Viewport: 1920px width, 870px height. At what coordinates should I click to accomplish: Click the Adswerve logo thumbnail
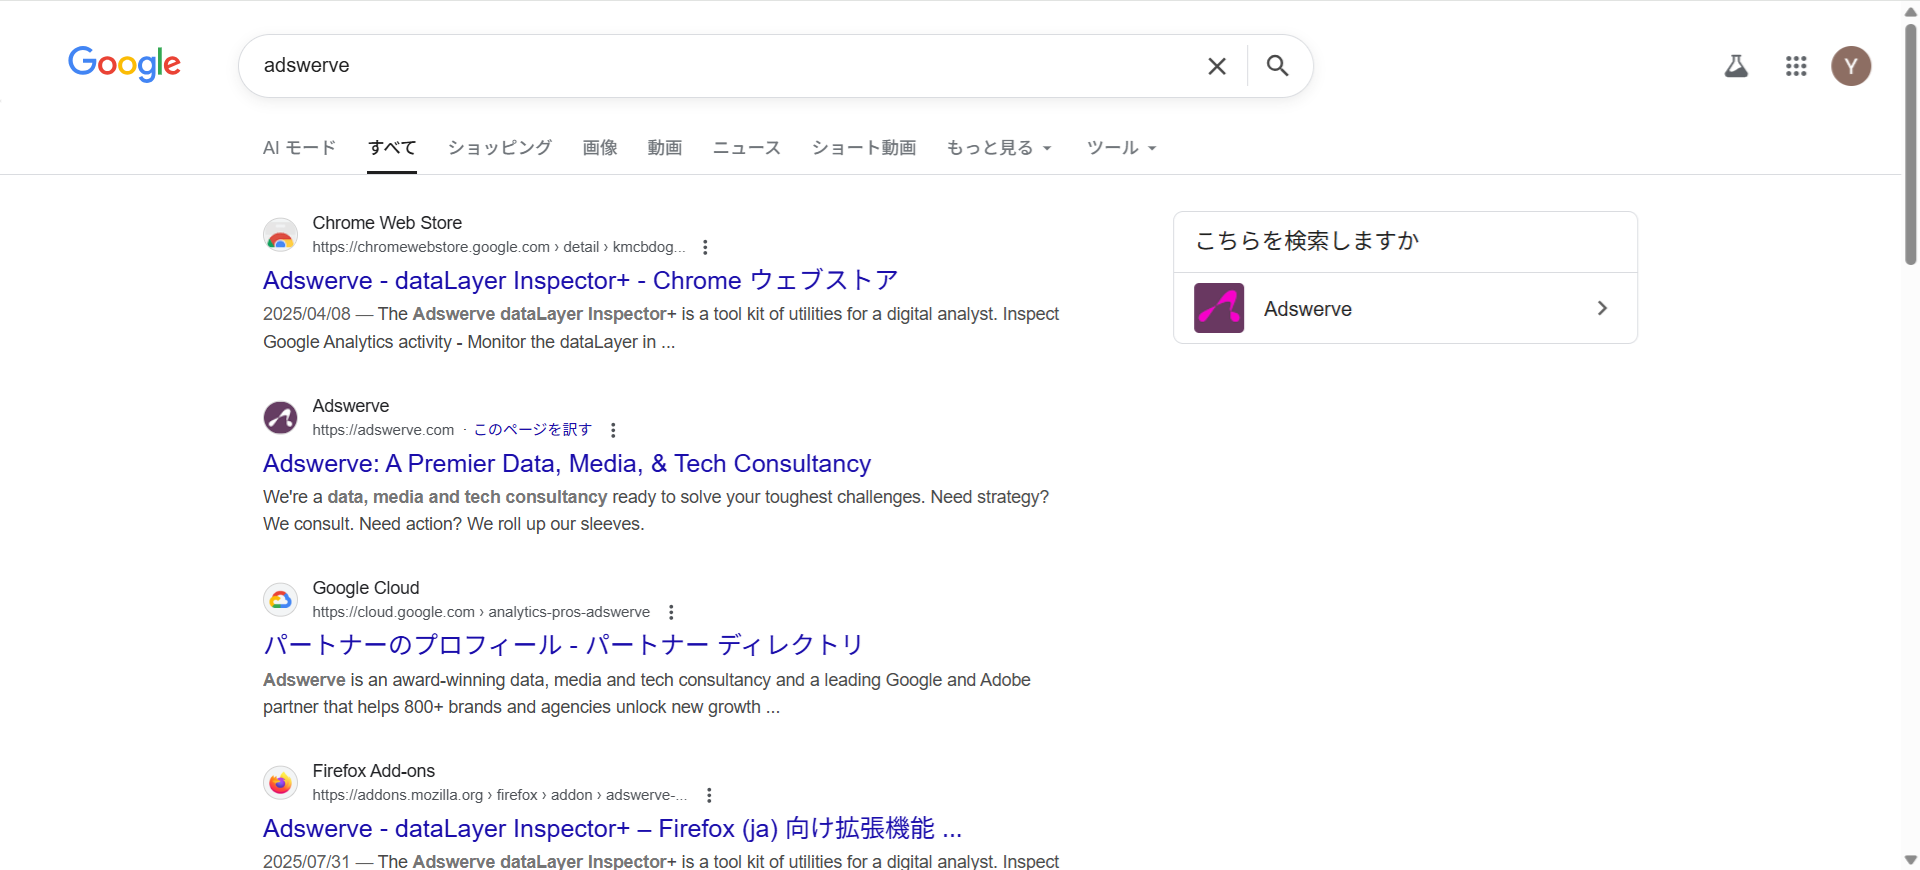1219,308
